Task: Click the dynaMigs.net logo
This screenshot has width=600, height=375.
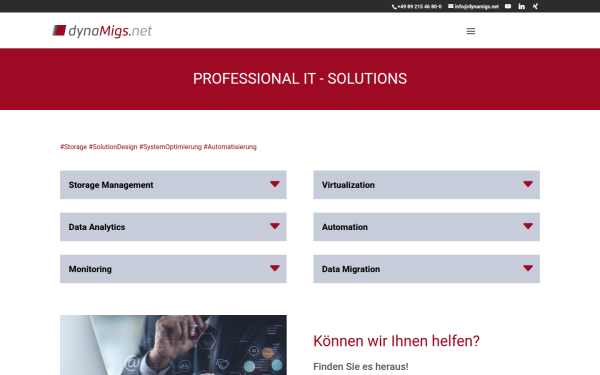Action: pyautogui.click(x=102, y=31)
